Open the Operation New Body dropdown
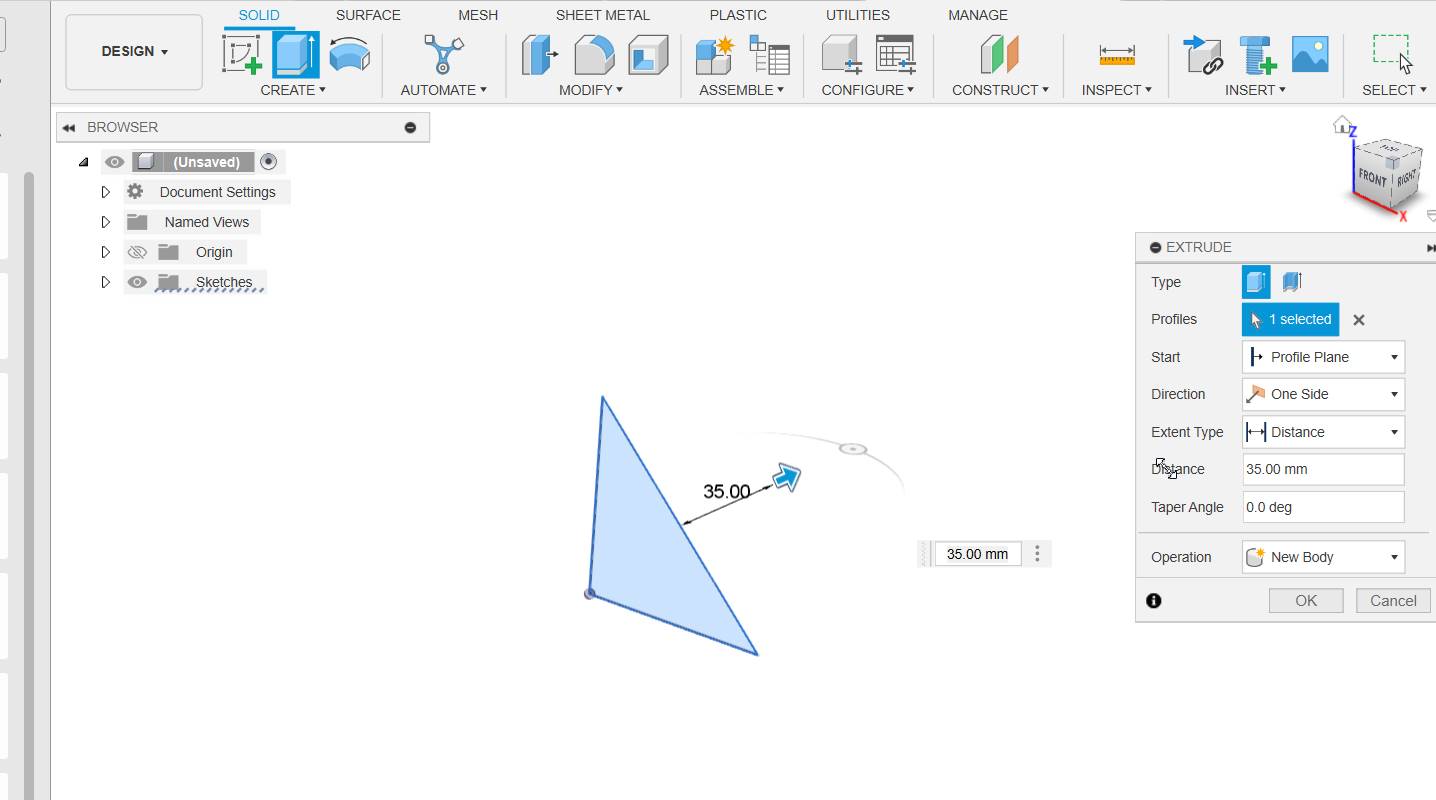 [1323, 557]
